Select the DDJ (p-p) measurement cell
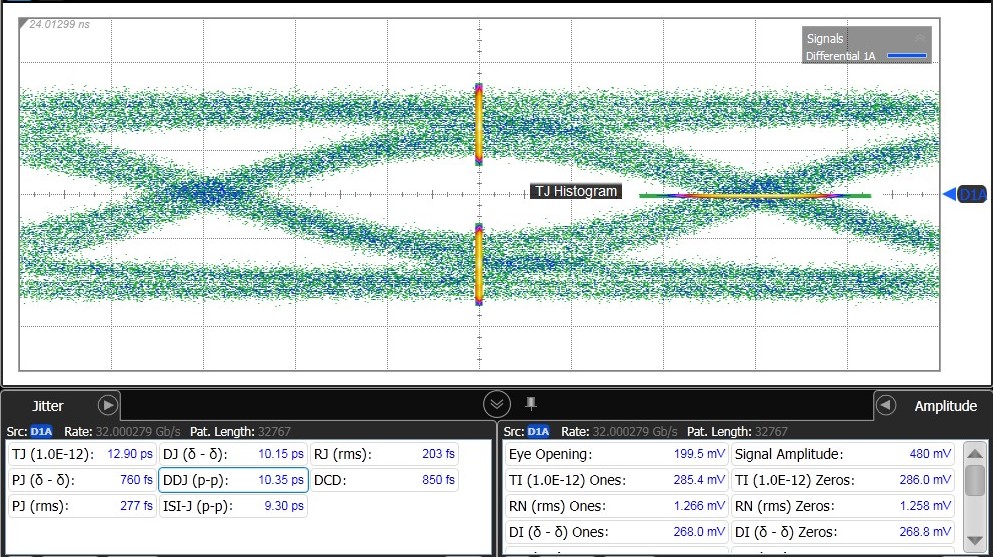Image resolution: width=993 pixels, height=557 pixels. pyautogui.click(x=233, y=480)
